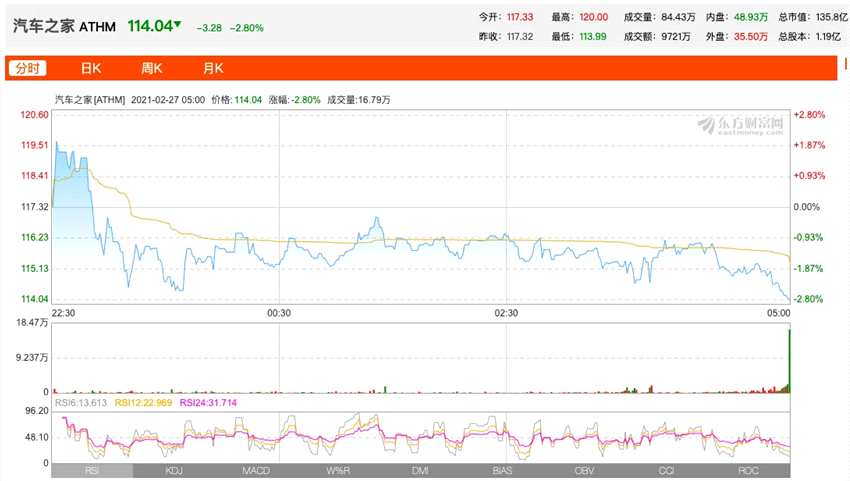Switch to the 月K monthly chart tab
Image resolution: width=850 pixels, height=481 pixels.
pyautogui.click(x=213, y=68)
